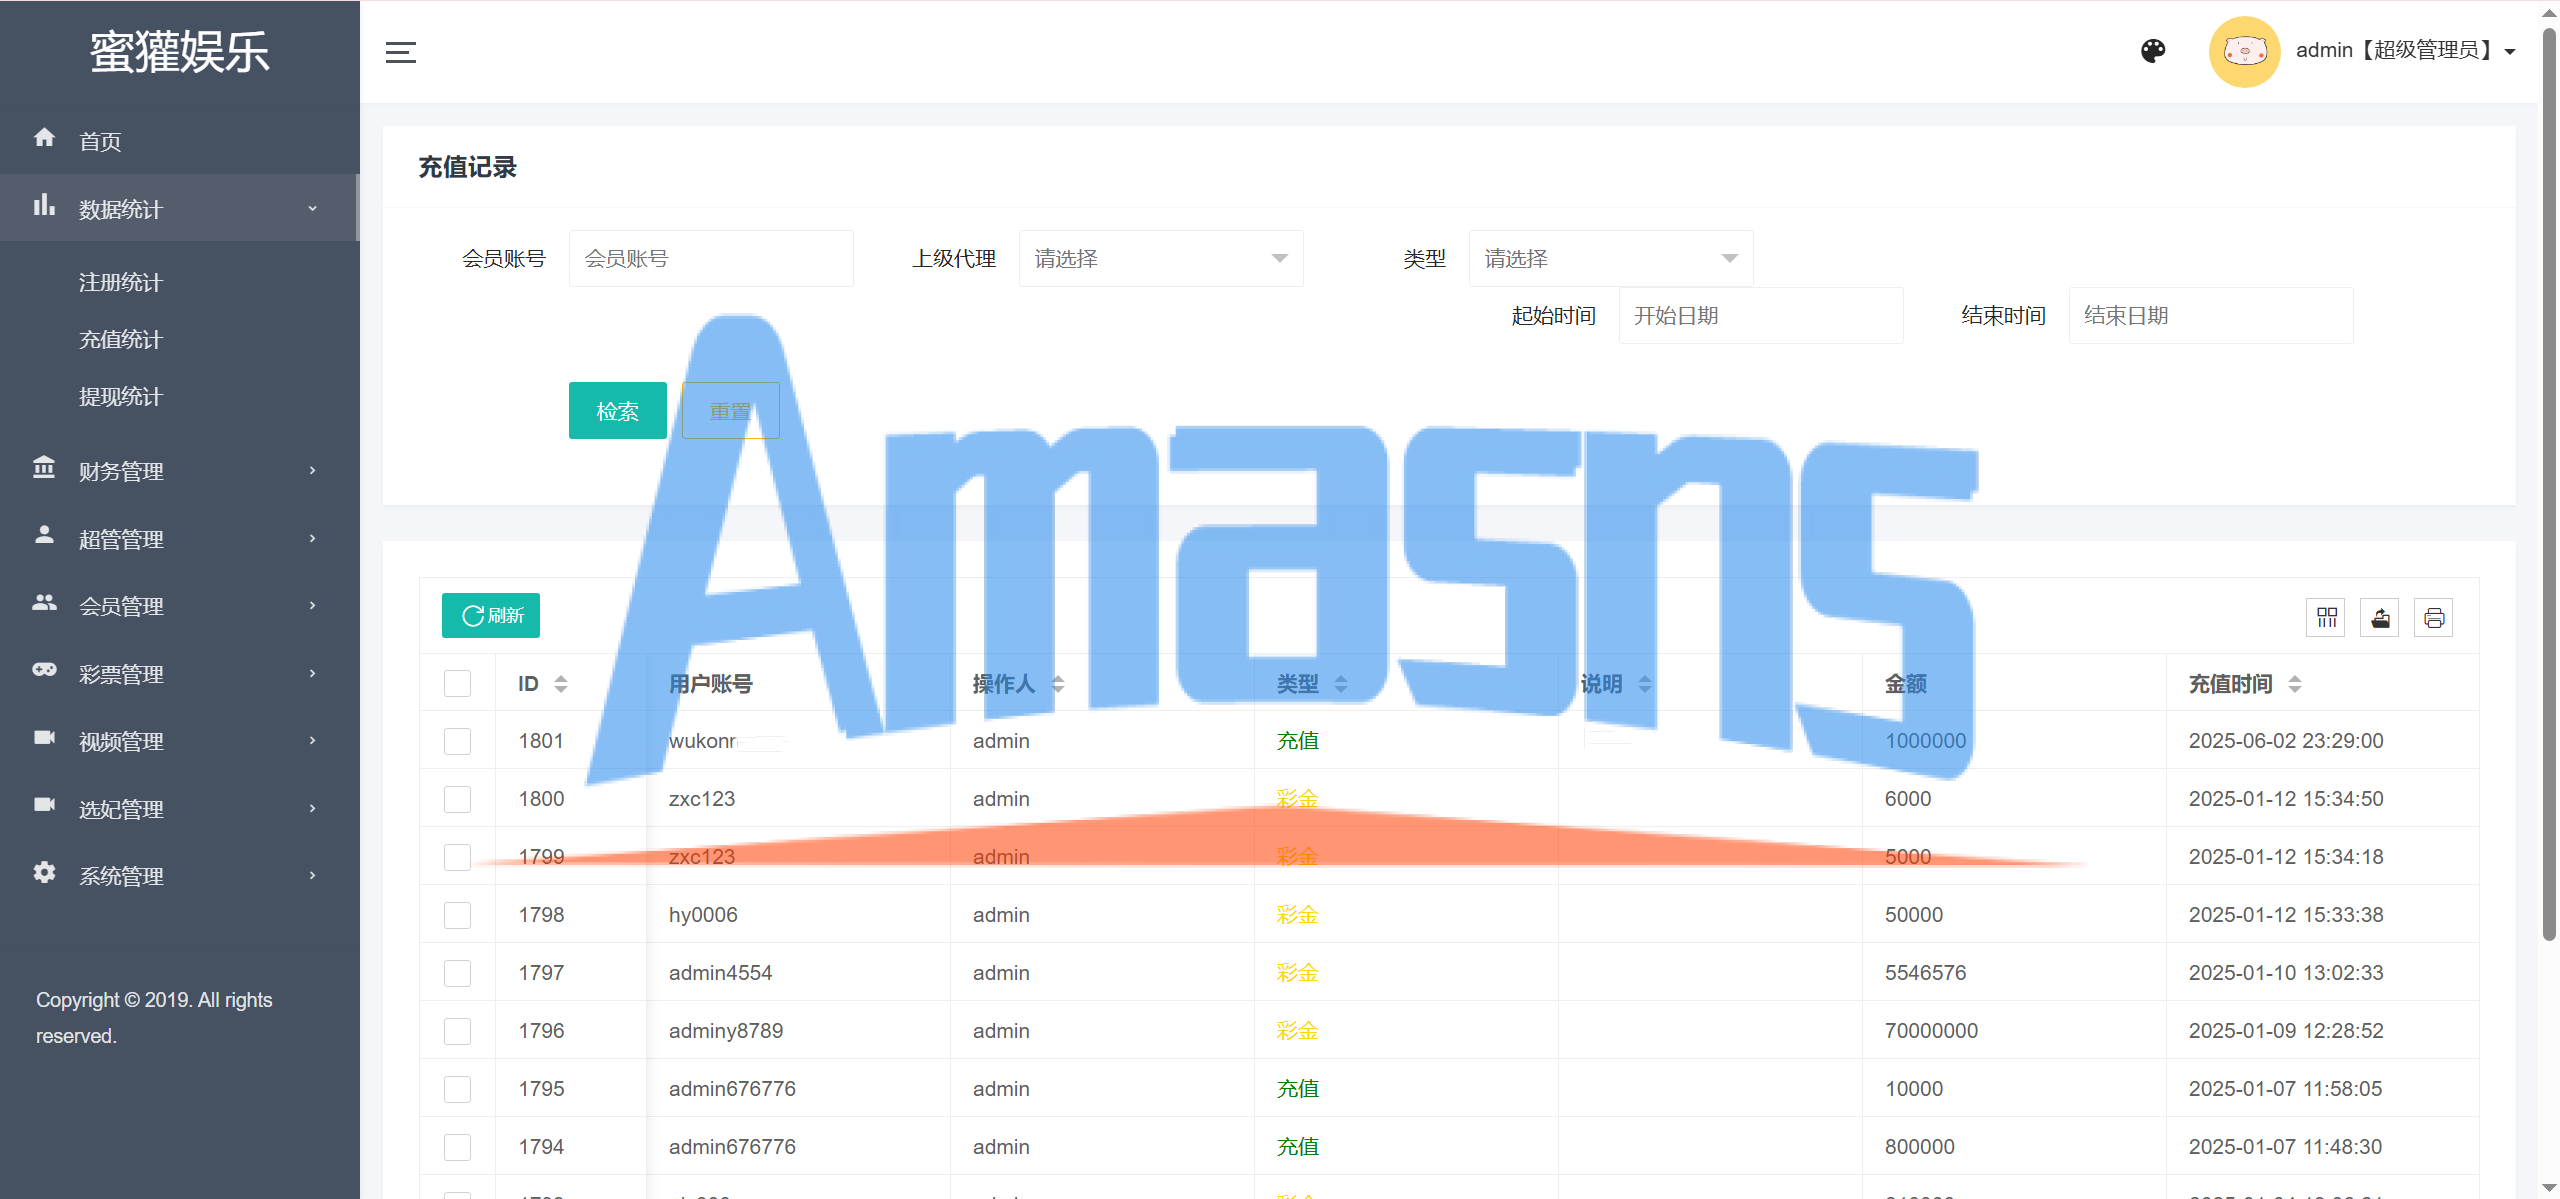Click the 超管管理 person icon

[44, 535]
